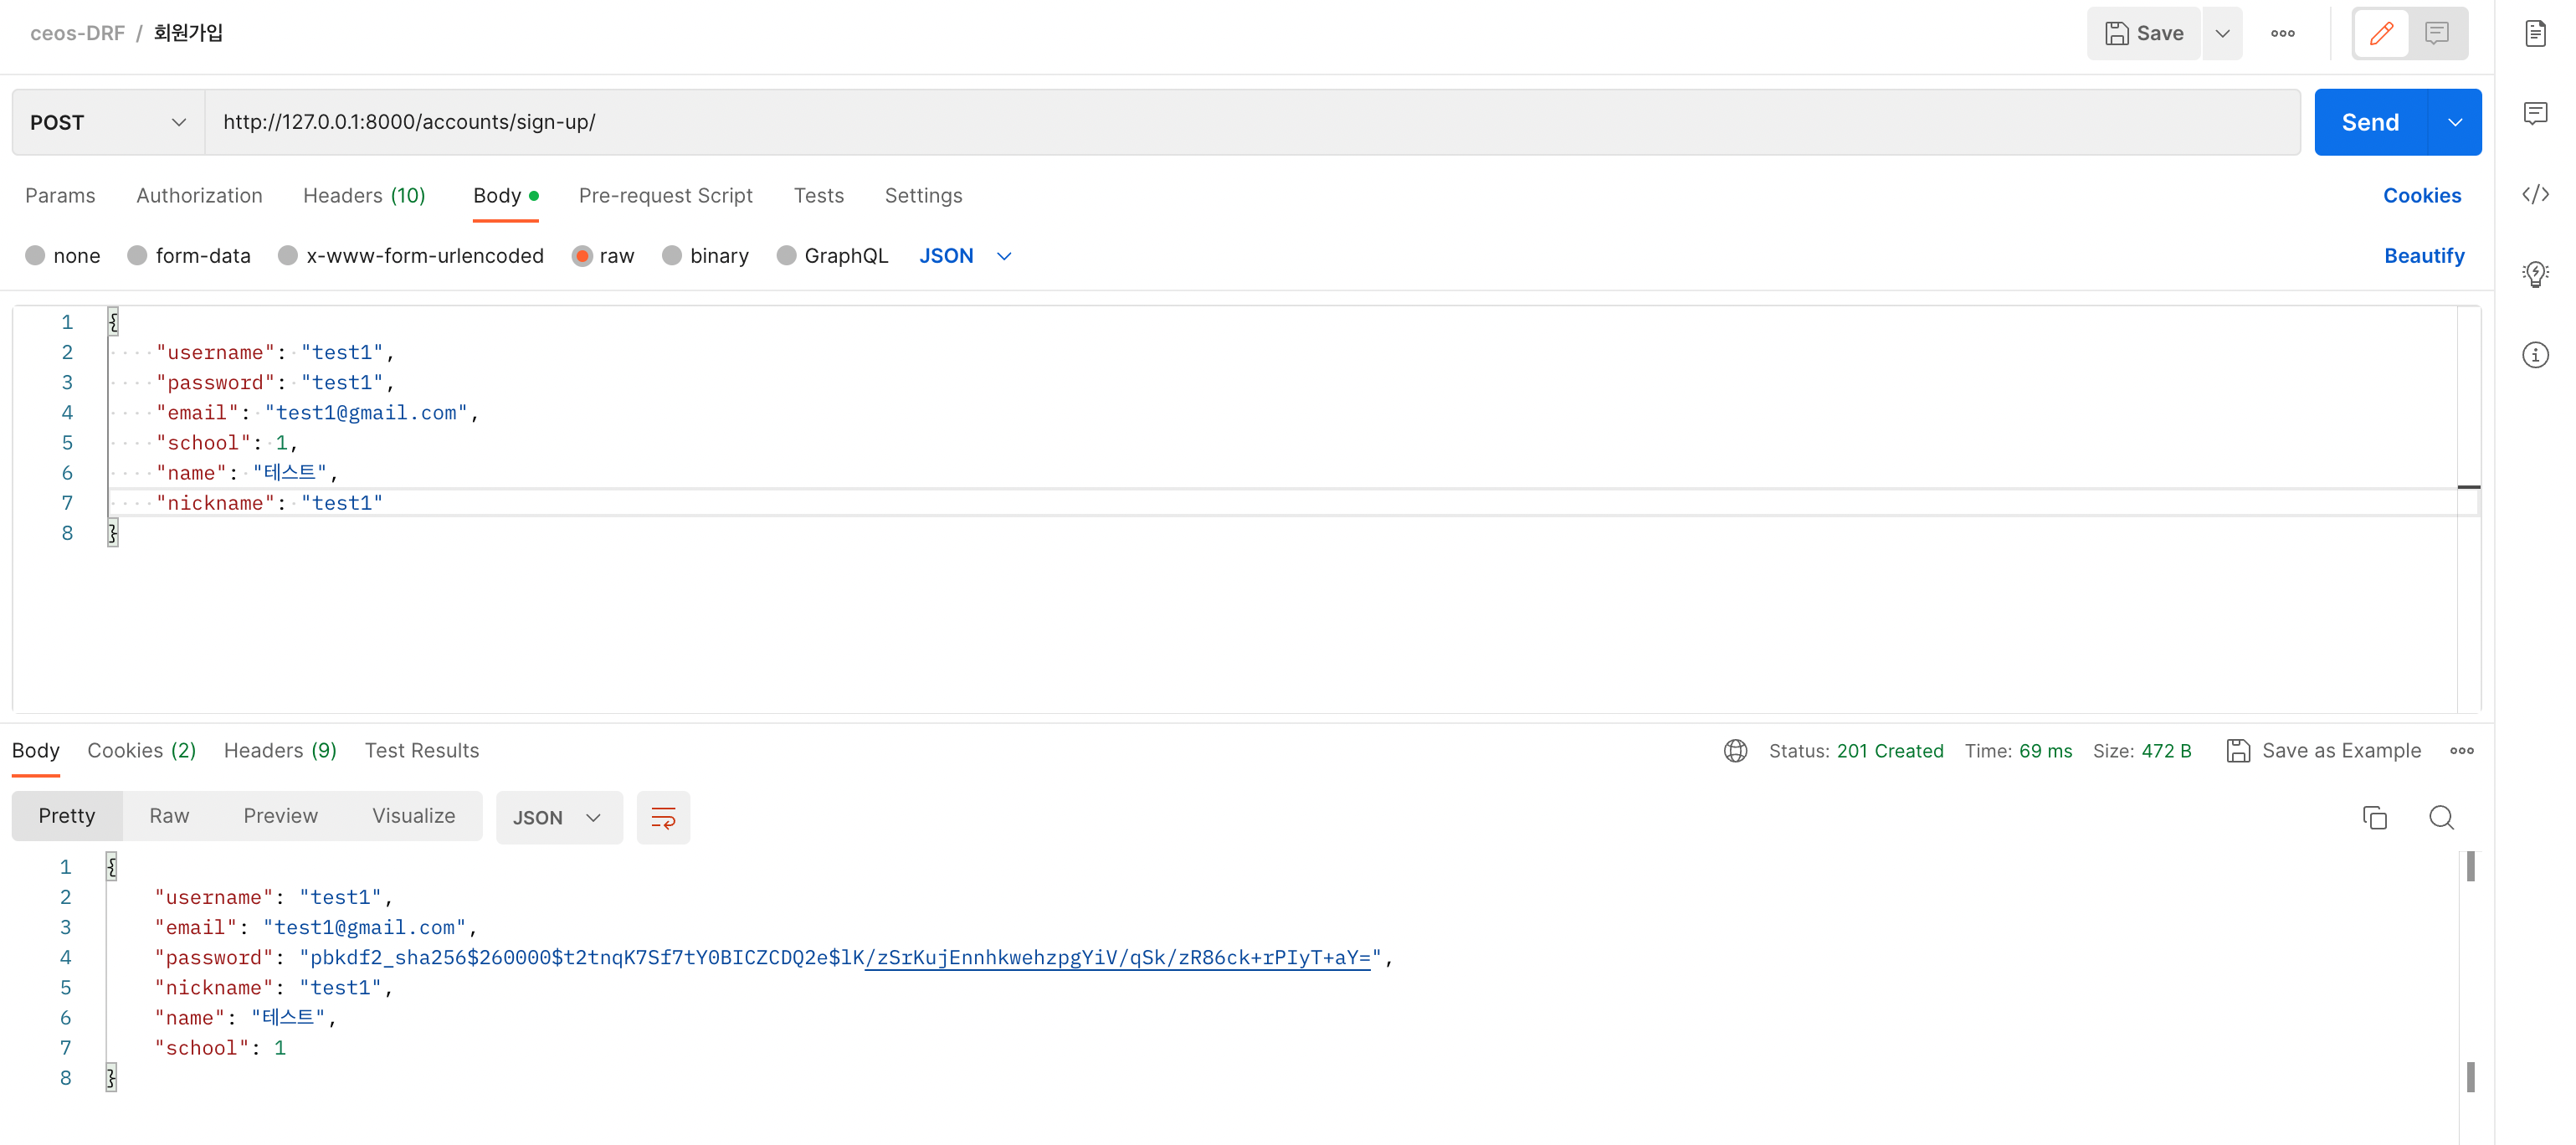Search response with the magnifier icon

click(x=2441, y=818)
